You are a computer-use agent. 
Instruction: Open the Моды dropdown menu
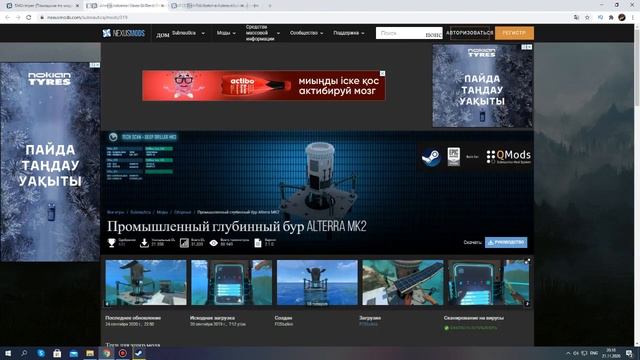click(x=226, y=33)
